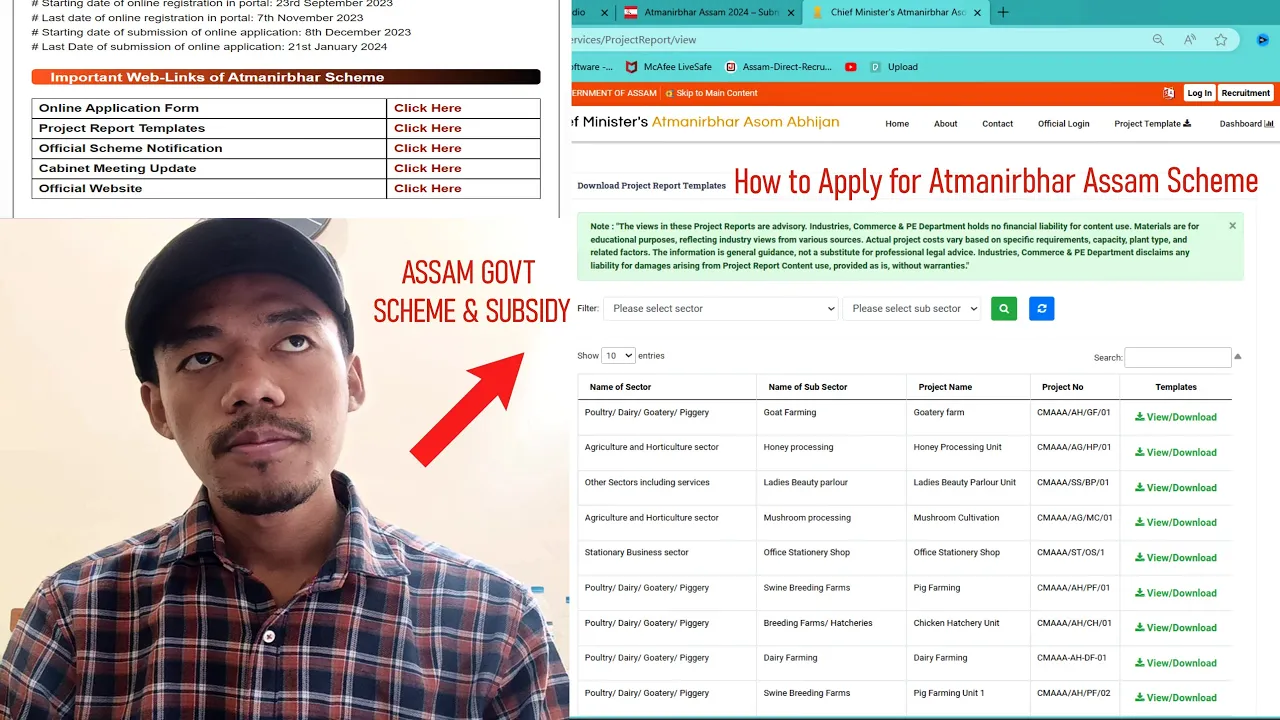Click View/Download for Chicken Hatchery Unit
This screenshot has height=720, width=1280.
[1176, 628]
